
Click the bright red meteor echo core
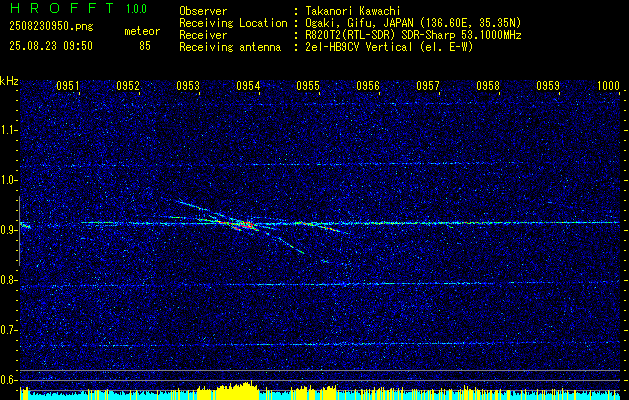click(247, 226)
